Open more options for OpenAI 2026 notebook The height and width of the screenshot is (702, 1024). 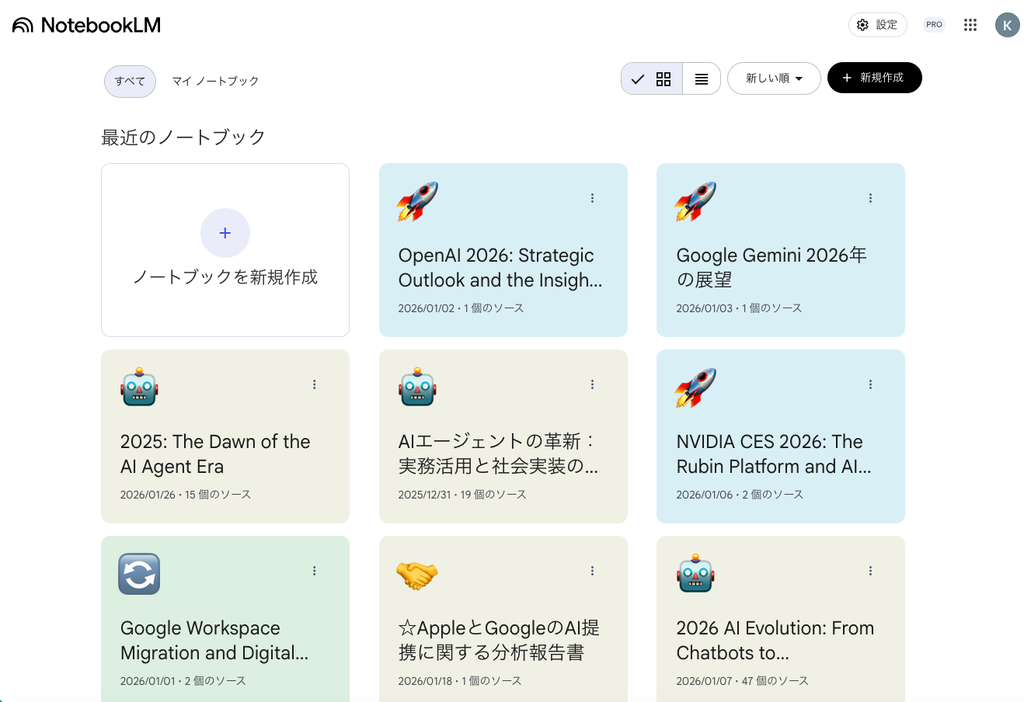coord(592,198)
